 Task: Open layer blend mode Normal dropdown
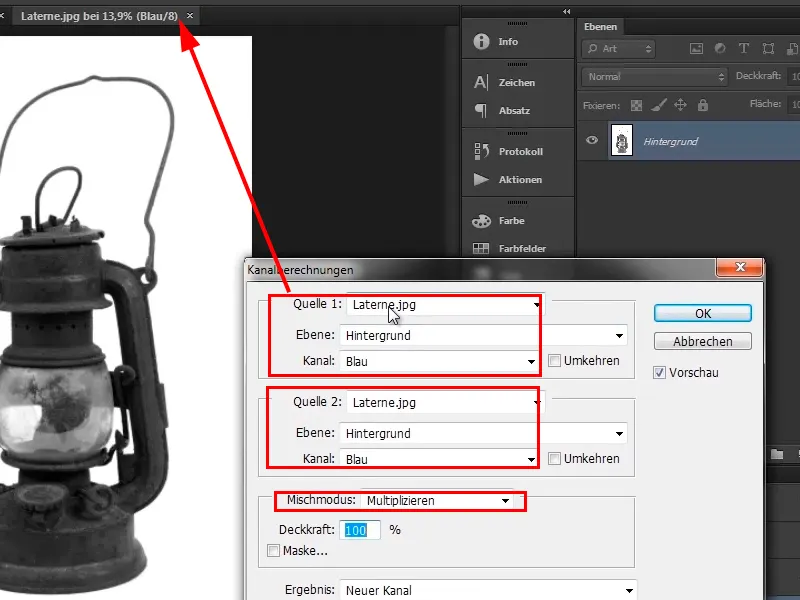pos(655,77)
